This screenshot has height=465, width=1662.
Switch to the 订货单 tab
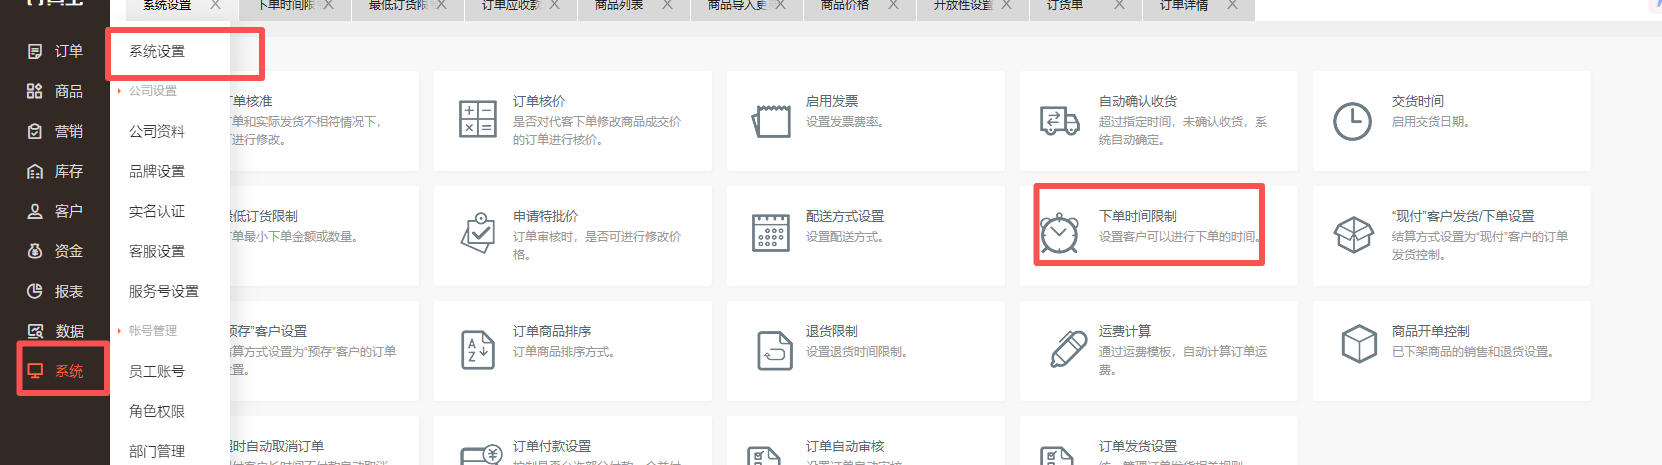coord(1065,6)
